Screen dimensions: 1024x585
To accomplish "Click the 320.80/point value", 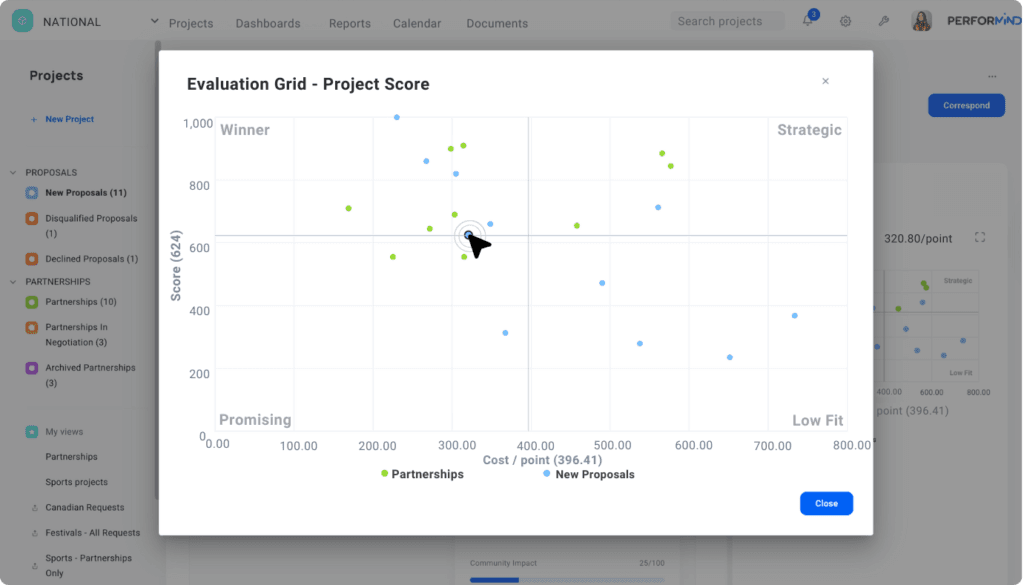I will pos(918,238).
